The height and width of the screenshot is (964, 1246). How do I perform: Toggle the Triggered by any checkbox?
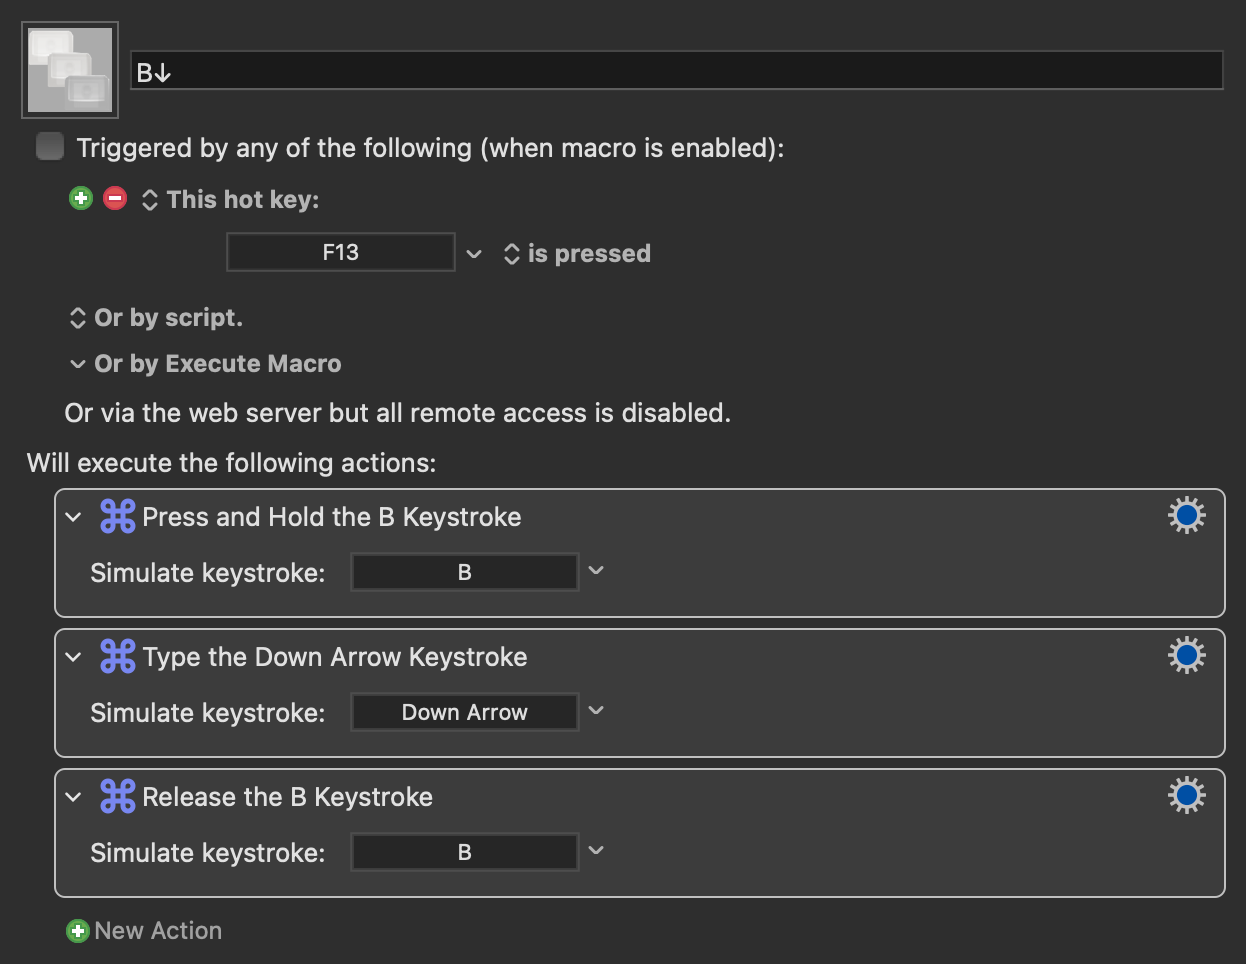(x=50, y=146)
